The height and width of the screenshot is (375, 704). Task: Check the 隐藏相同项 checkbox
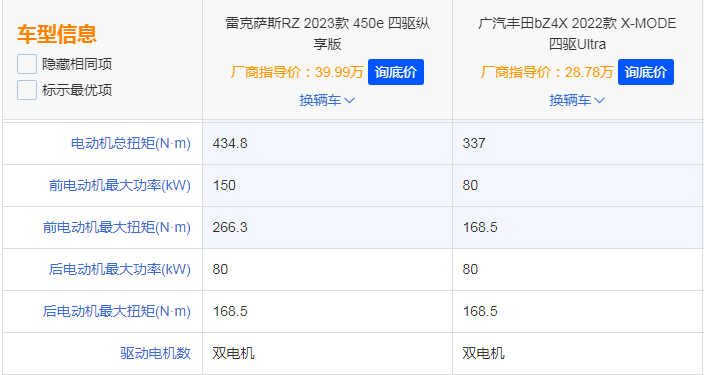tap(27, 64)
